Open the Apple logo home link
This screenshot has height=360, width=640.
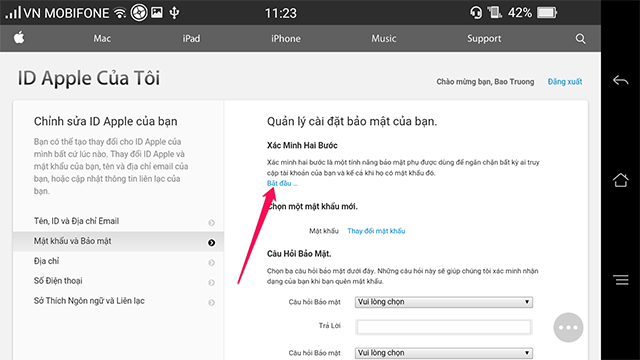19,38
